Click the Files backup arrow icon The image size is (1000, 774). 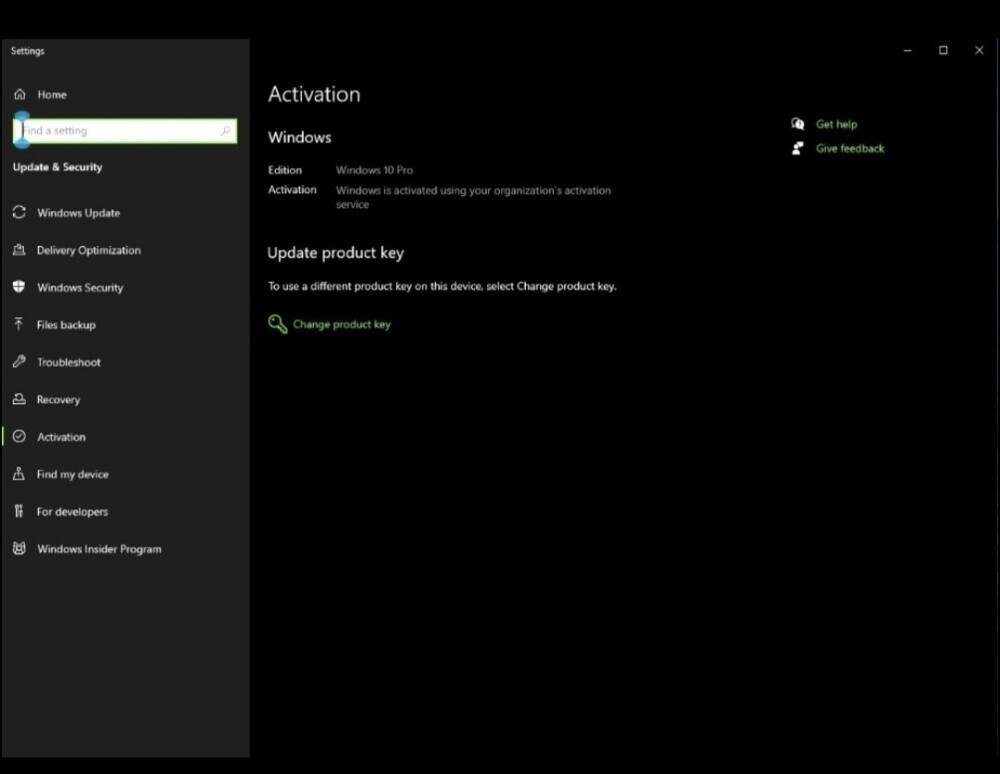pos(19,325)
